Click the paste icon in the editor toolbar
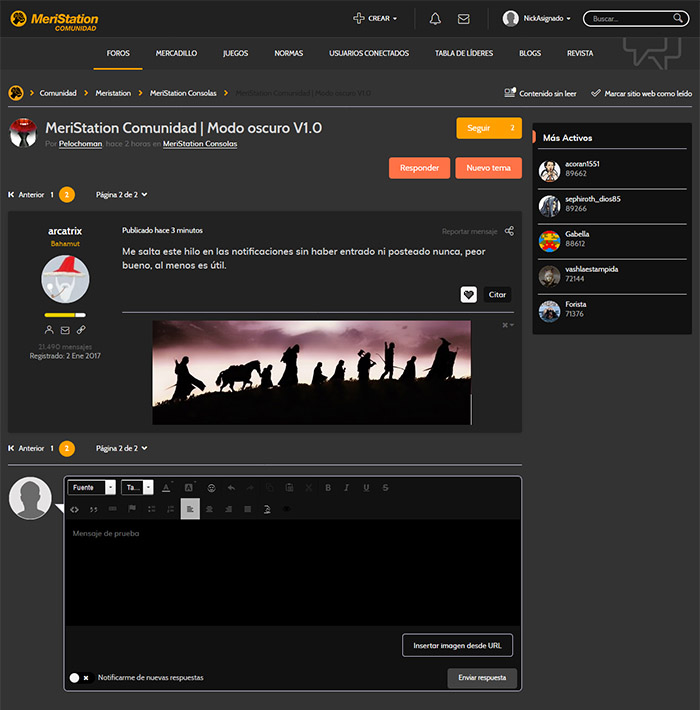The image size is (700, 710). 289,488
